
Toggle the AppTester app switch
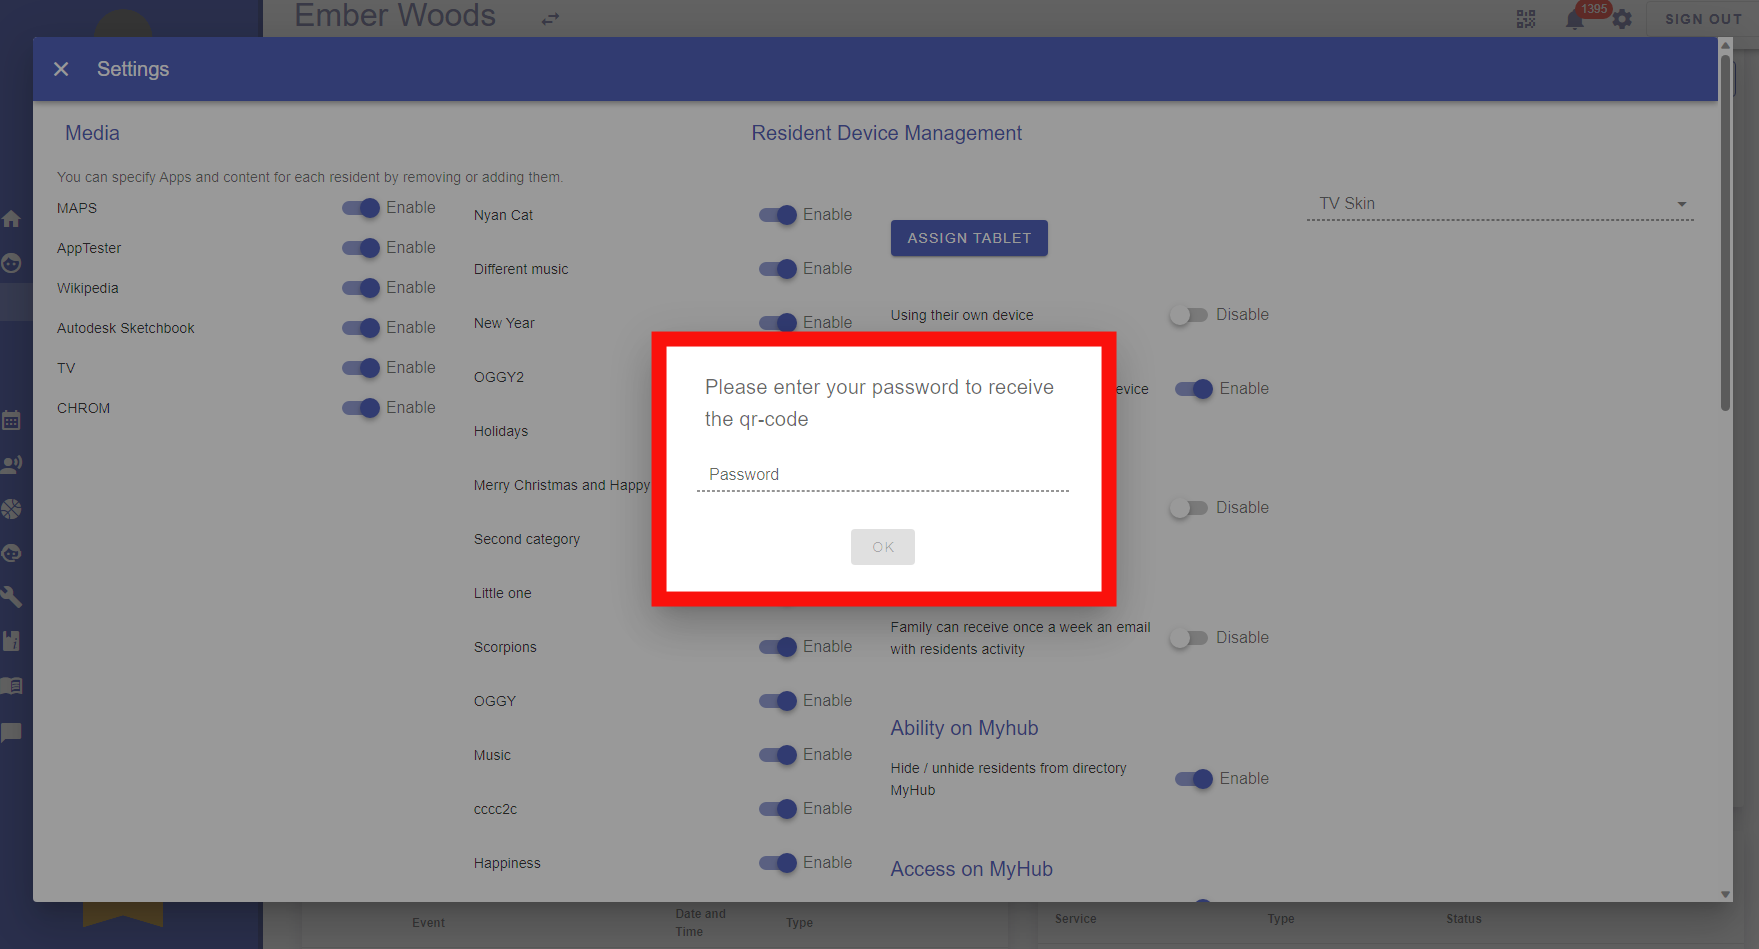[x=361, y=248]
